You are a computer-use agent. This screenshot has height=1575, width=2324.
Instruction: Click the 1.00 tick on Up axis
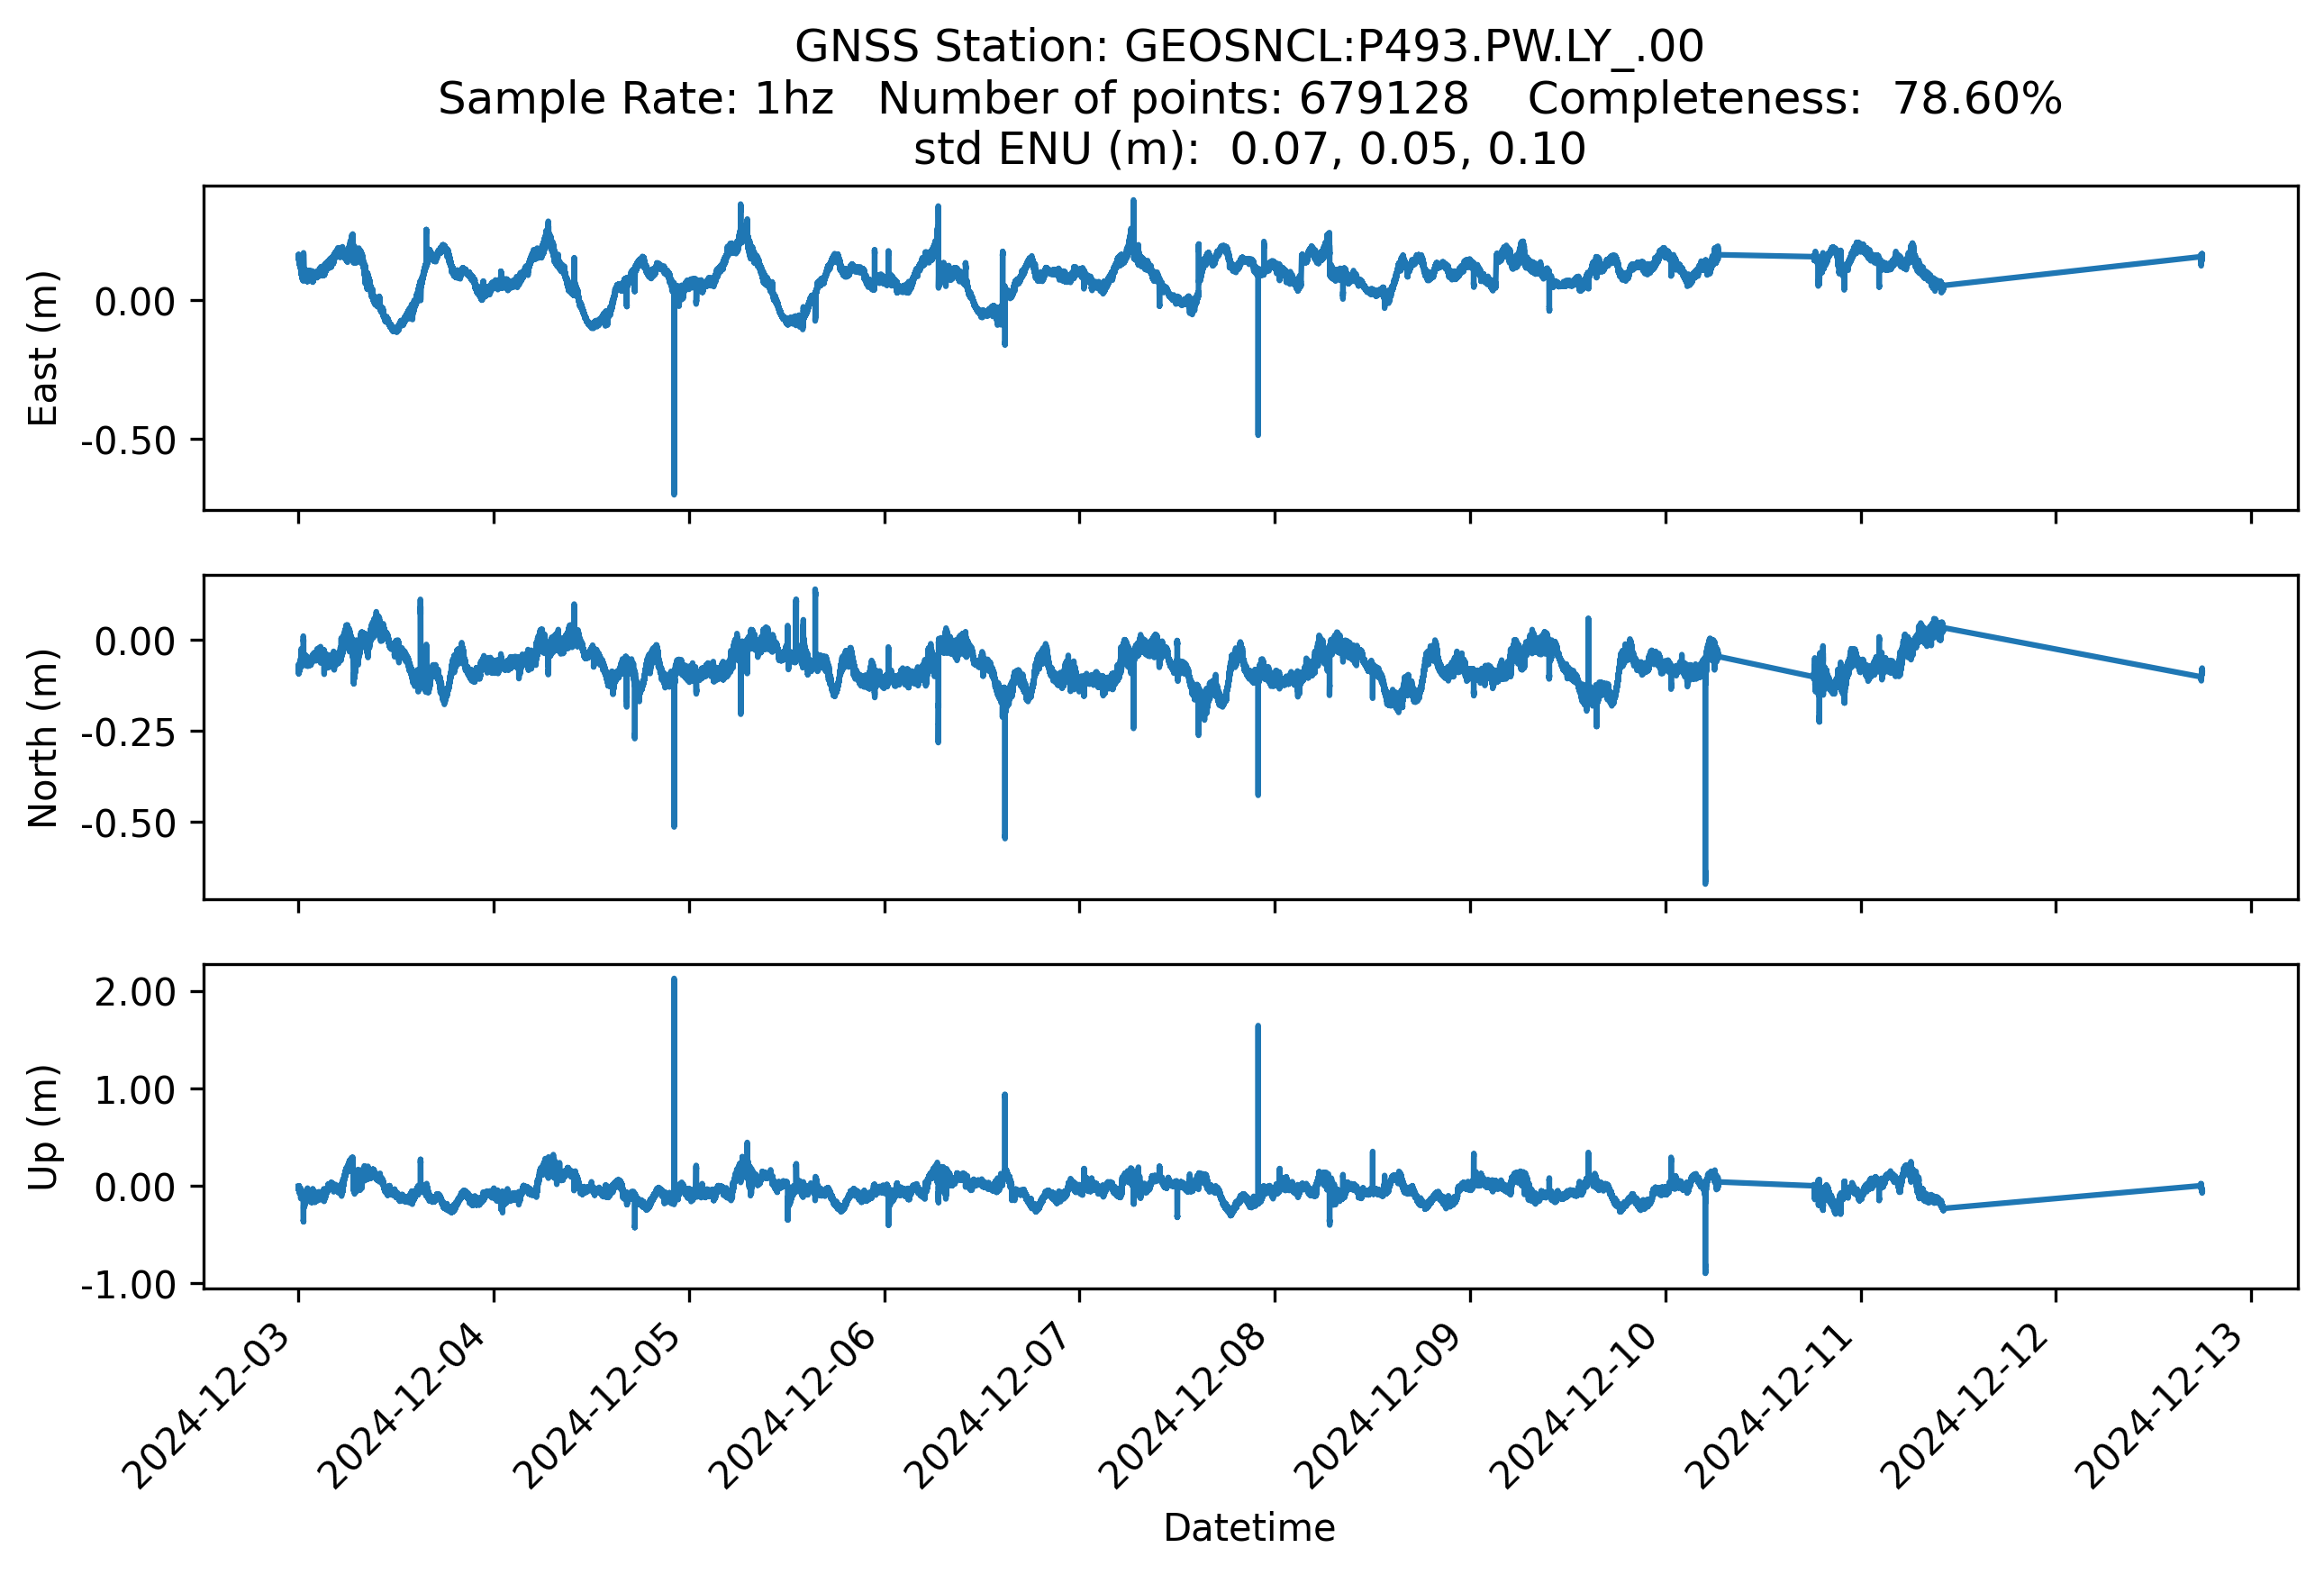[135, 1090]
